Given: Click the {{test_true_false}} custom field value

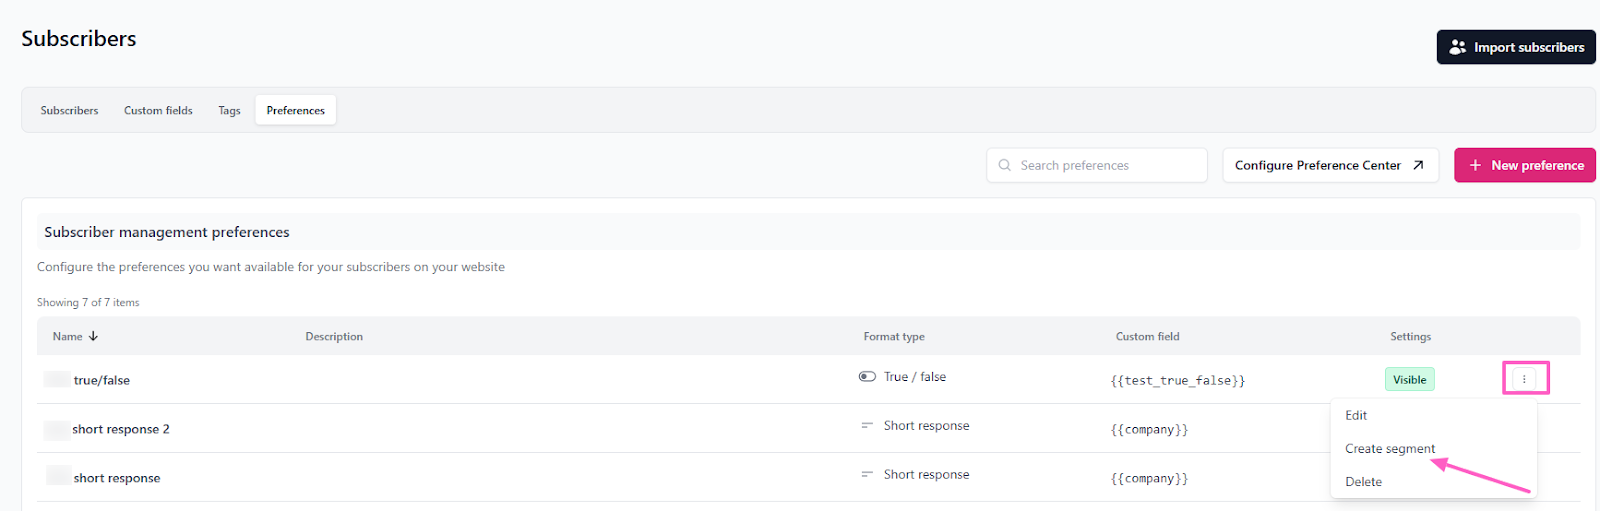Looking at the screenshot, I should click(1177, 381).
